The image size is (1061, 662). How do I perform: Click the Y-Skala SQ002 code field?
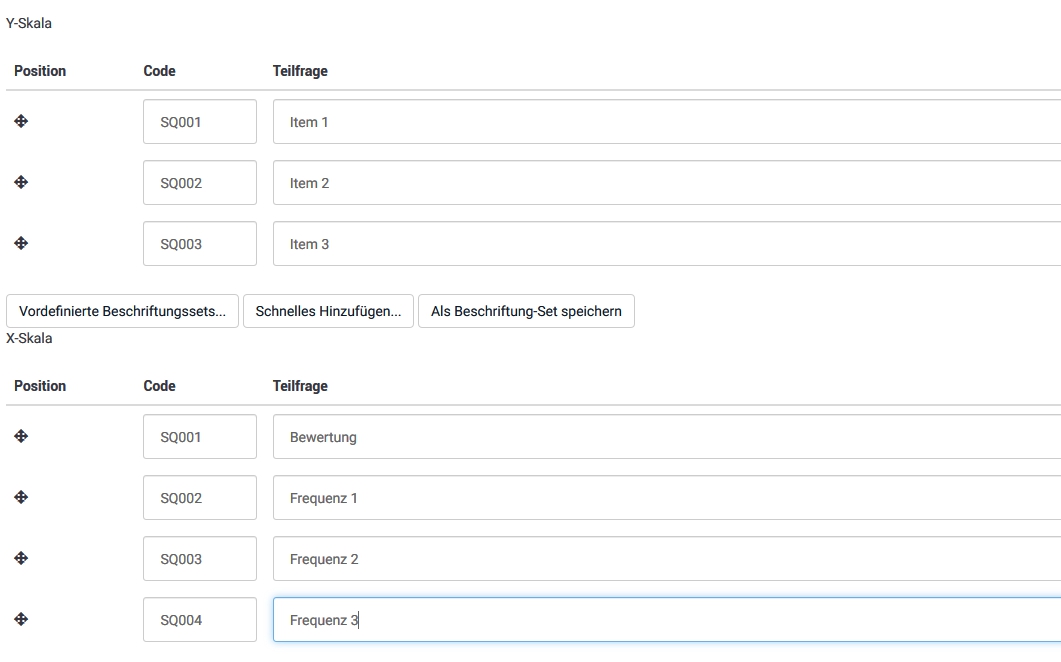(x=200, y=183)
